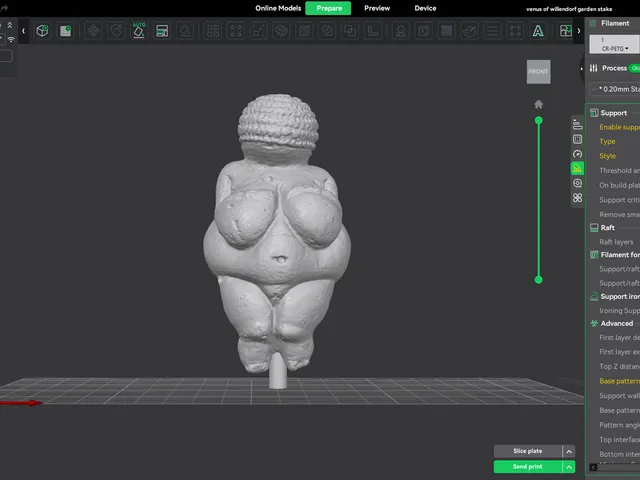The width and height of the screenshot is (640, 480).
Task: Click the overlapping squares mesh boolean icon
Action: pos(350,31)
